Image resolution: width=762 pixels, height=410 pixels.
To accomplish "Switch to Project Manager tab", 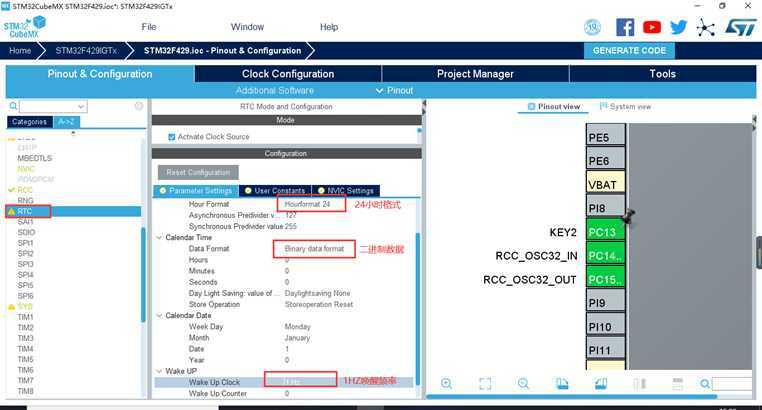I will coord(475,74).
